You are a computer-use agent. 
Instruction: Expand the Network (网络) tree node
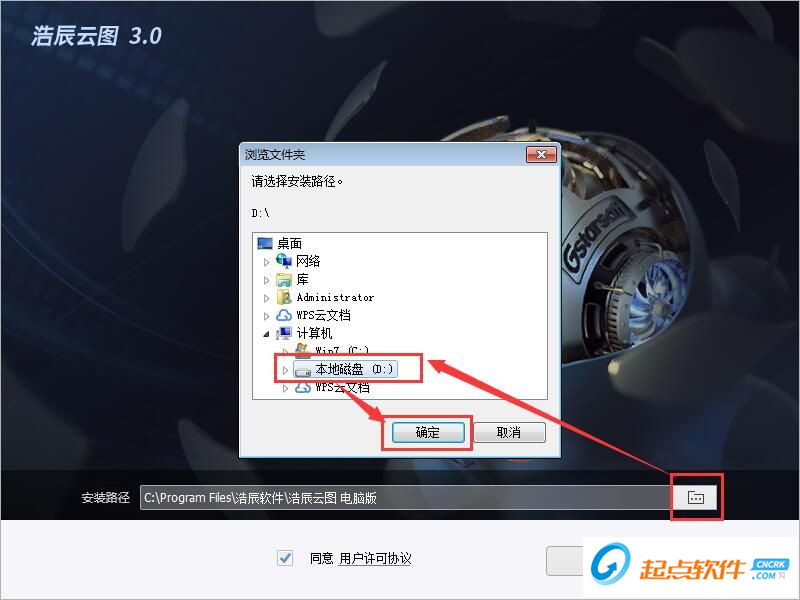pyautogui.click(x=266, y=262)
